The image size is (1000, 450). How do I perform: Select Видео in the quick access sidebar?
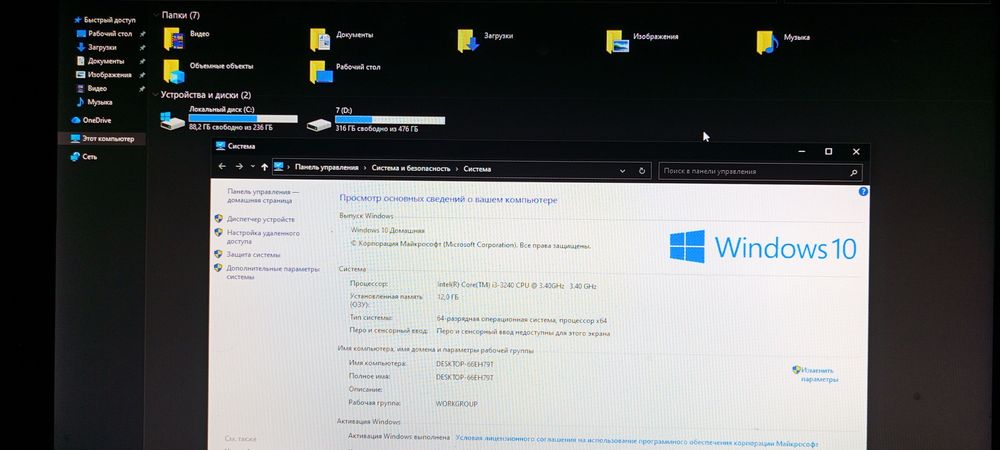pos(97,89)
